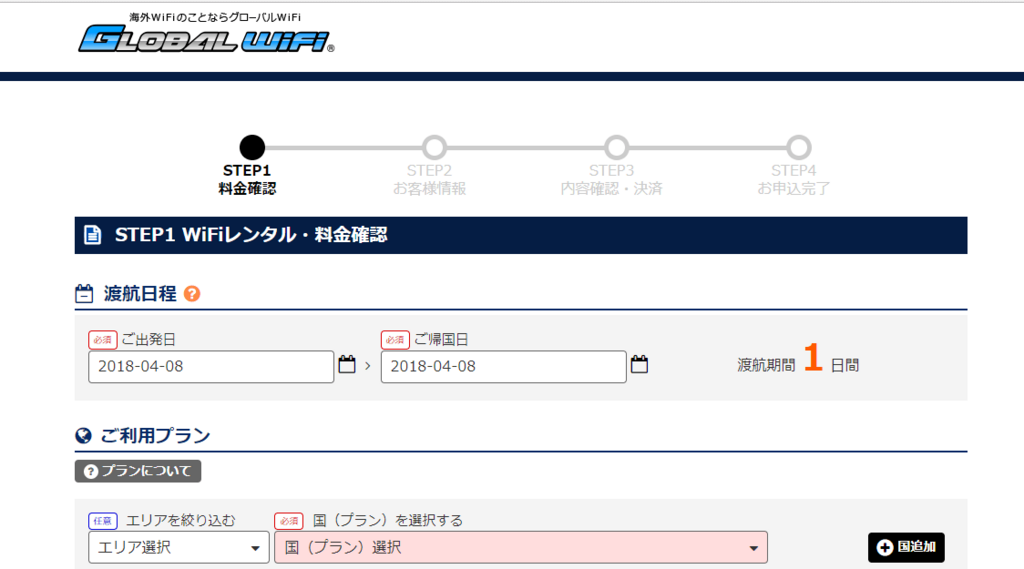Open the departure date calendar icon

(347, 364)
